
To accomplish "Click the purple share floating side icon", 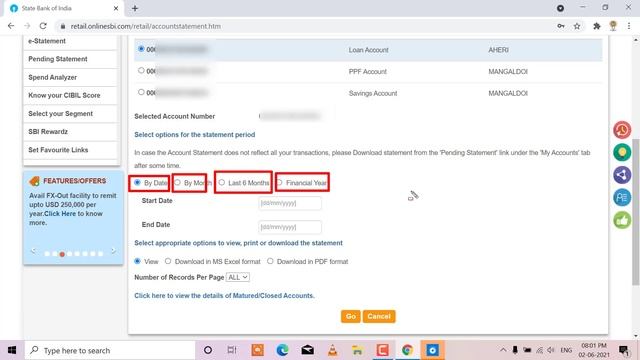I will point(622,175).
